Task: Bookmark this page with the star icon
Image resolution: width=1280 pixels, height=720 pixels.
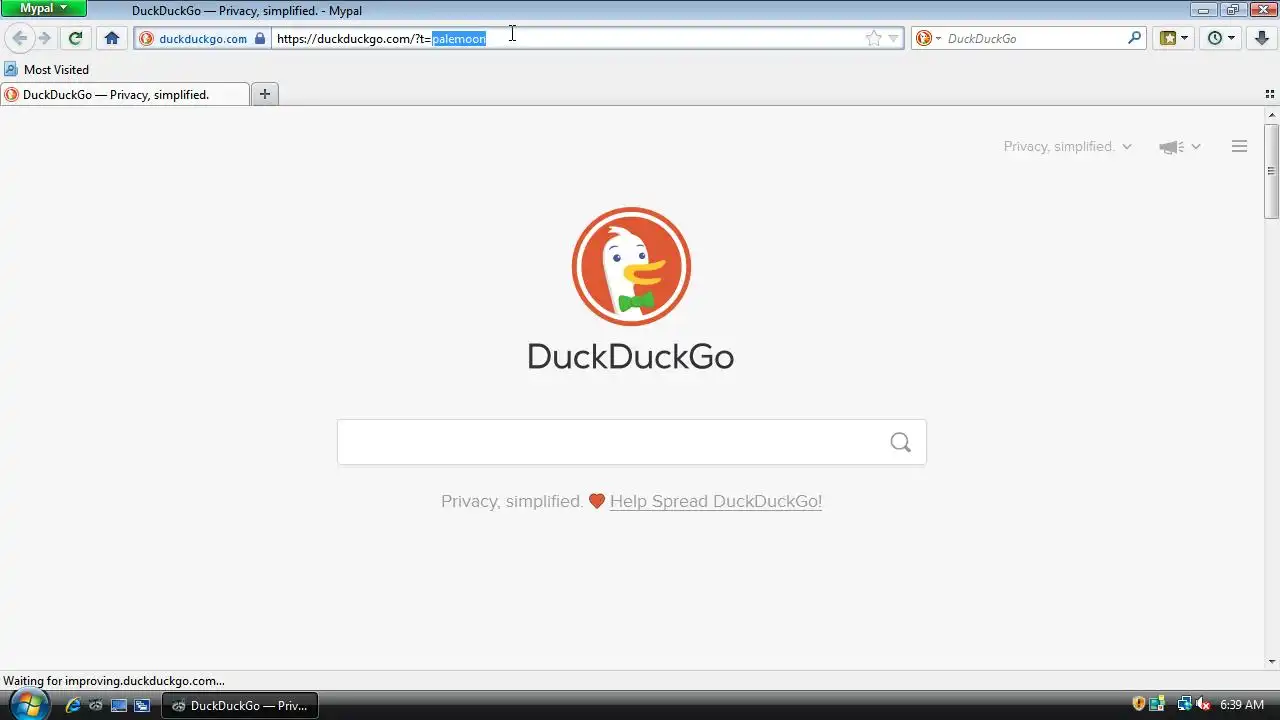Action: [x=873, y=38]
